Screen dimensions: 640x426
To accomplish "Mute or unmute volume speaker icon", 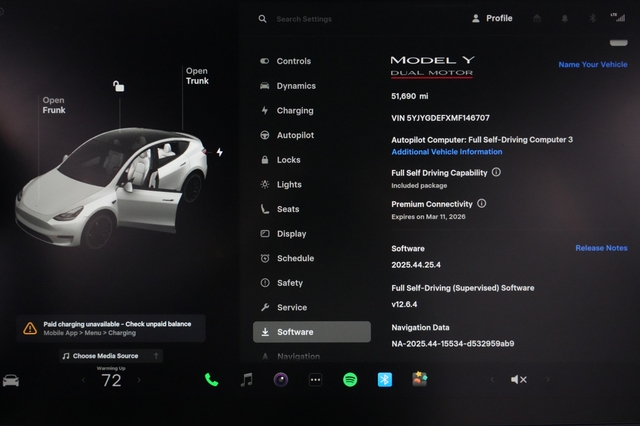I will pyautogui.click(x=518, y=380).
